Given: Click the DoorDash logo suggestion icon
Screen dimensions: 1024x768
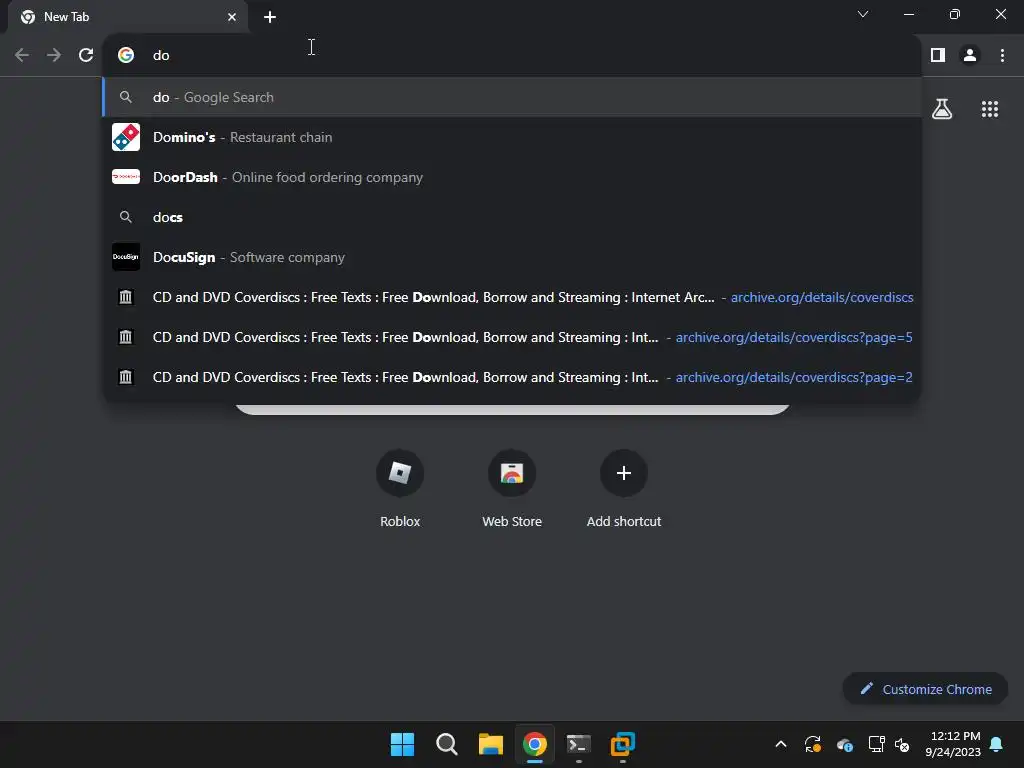Looking at the screenshot, I should pyautogui.click(x=126, y=177).
